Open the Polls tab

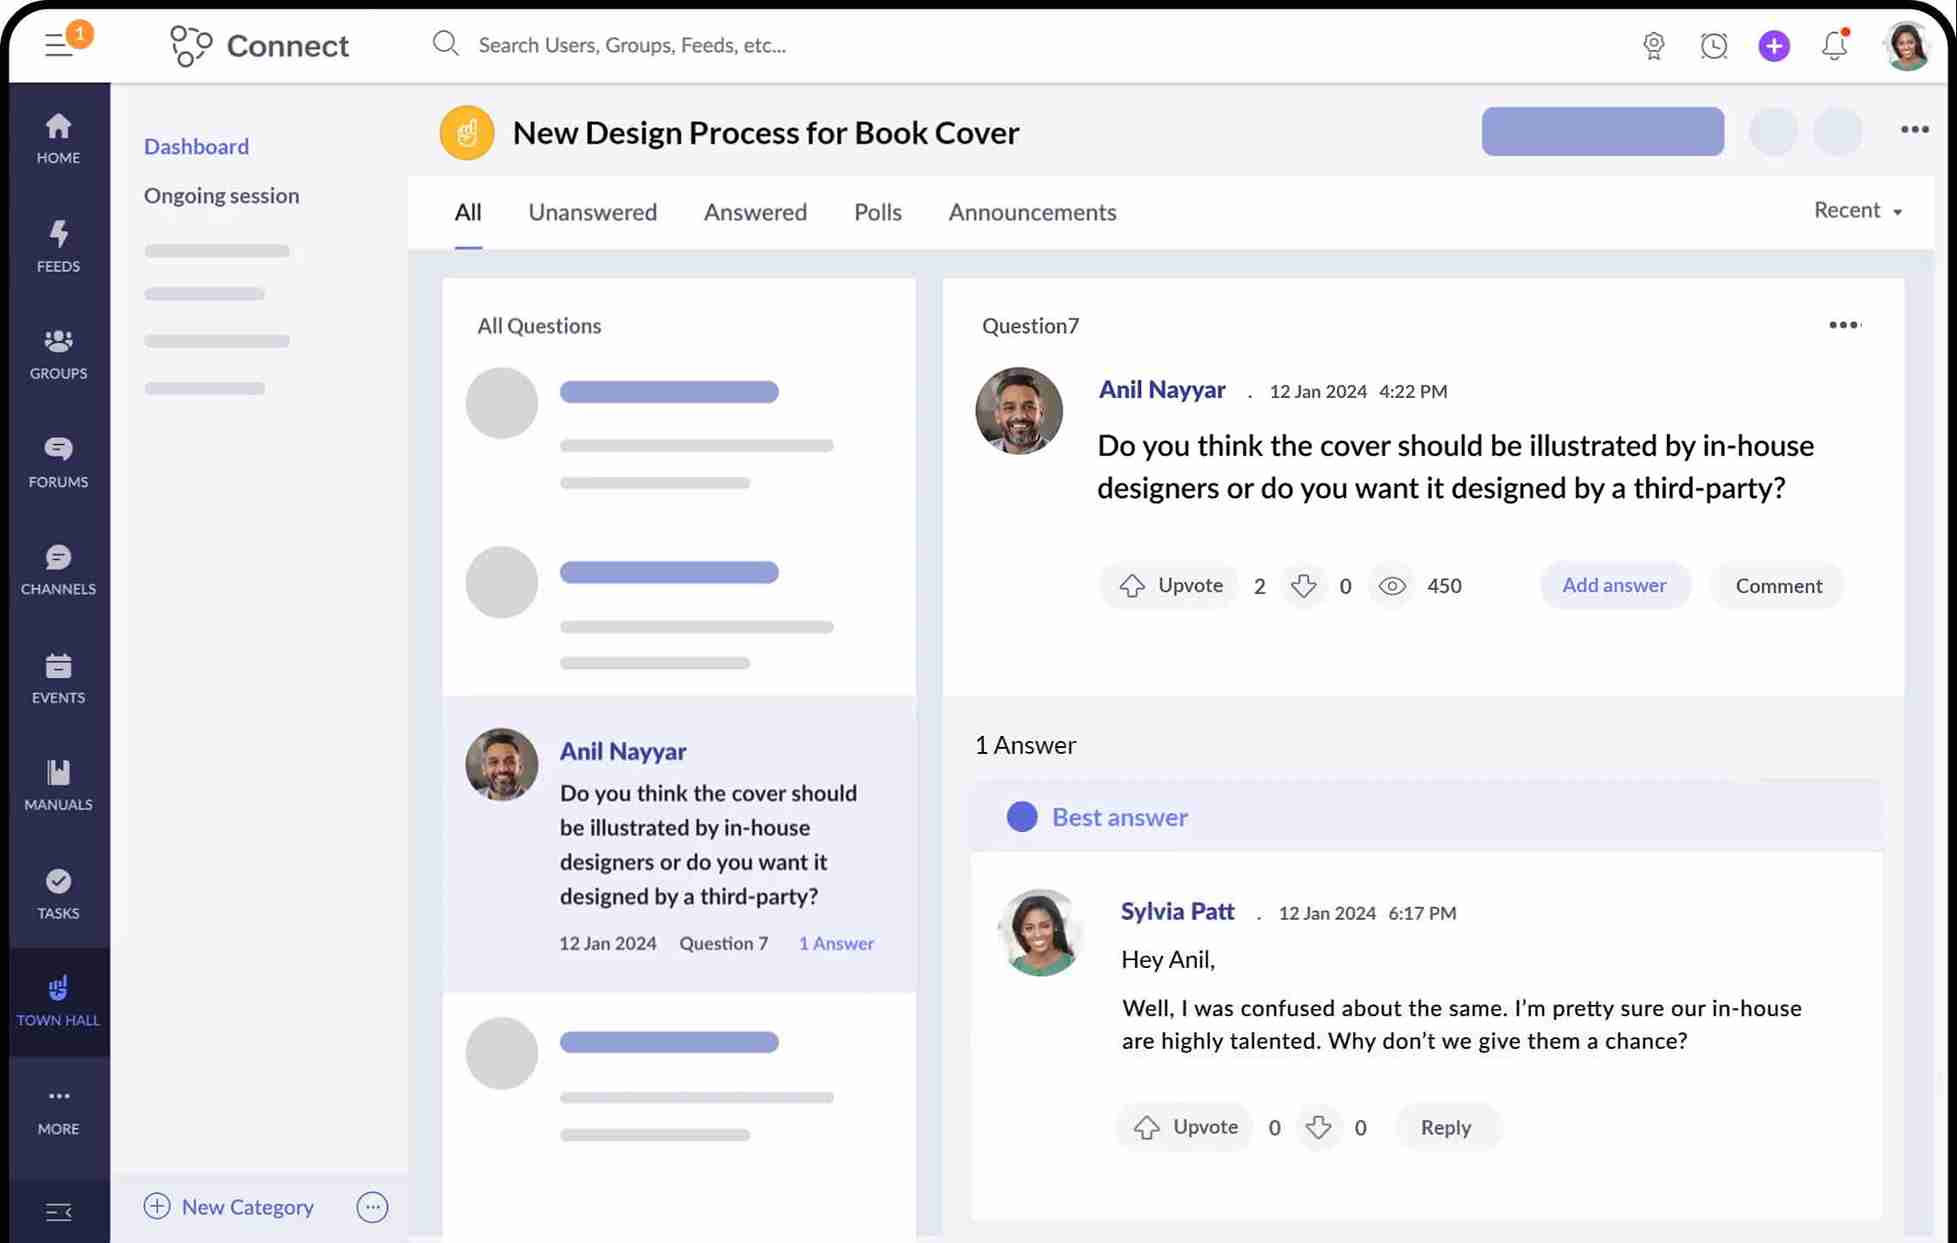coord(877,212)
